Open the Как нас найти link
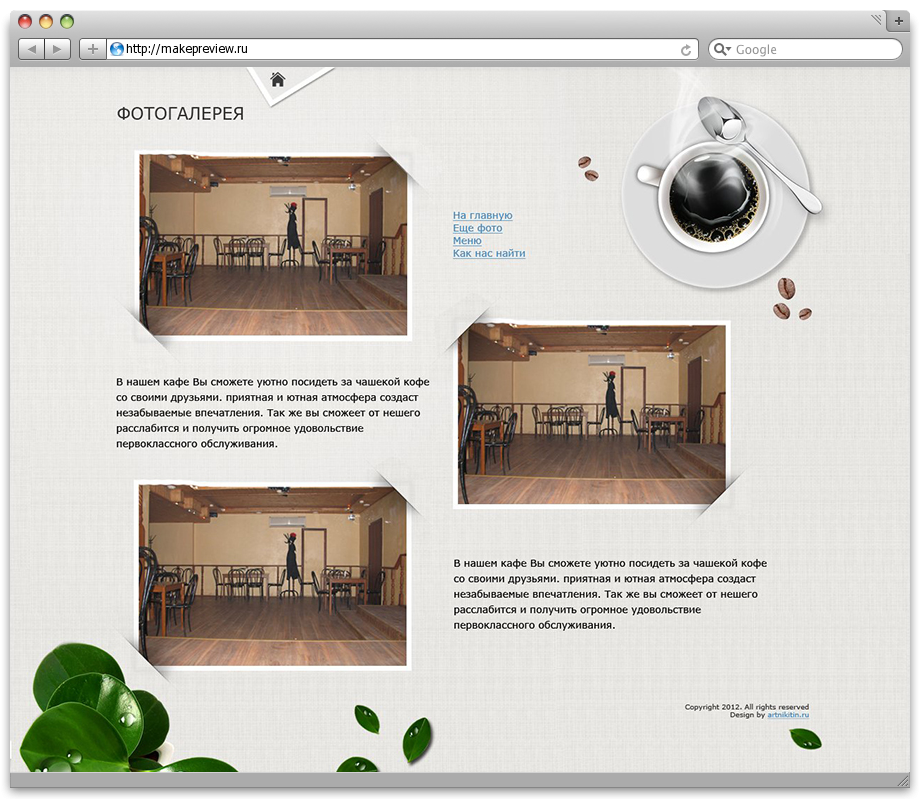 coord(489,253)
